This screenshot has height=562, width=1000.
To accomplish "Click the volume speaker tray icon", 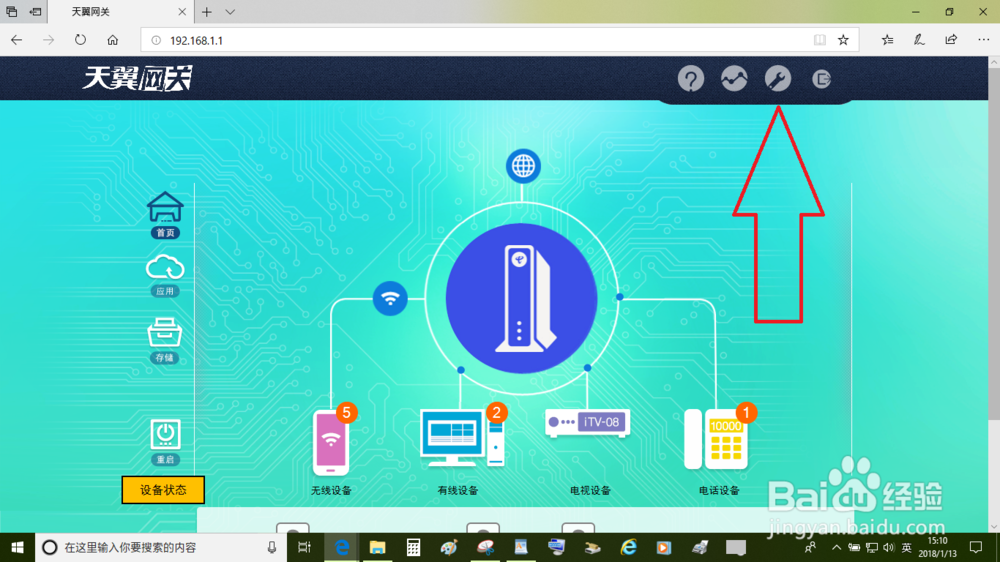I will coord(889,547).
